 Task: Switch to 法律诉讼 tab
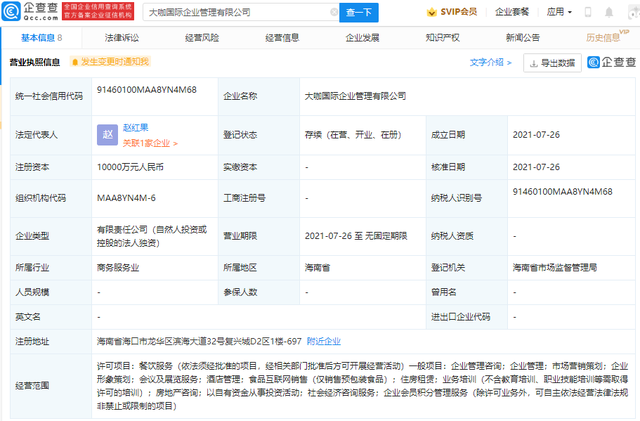click(122, 38)
